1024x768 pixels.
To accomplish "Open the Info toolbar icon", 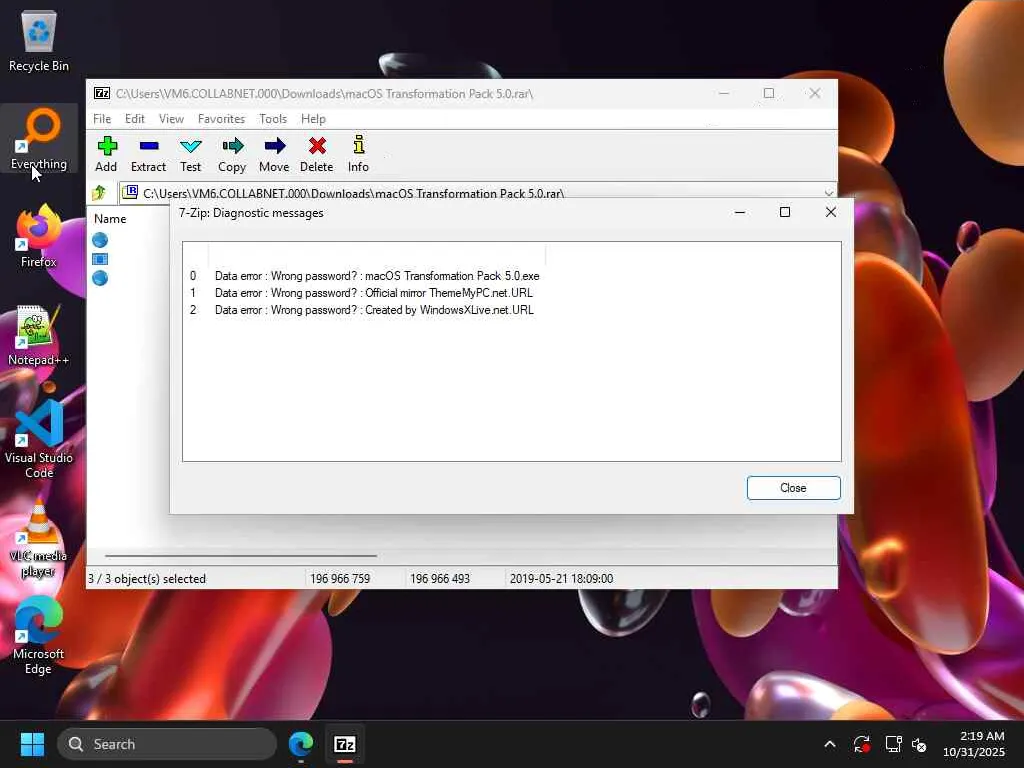I will click(358, 154).
